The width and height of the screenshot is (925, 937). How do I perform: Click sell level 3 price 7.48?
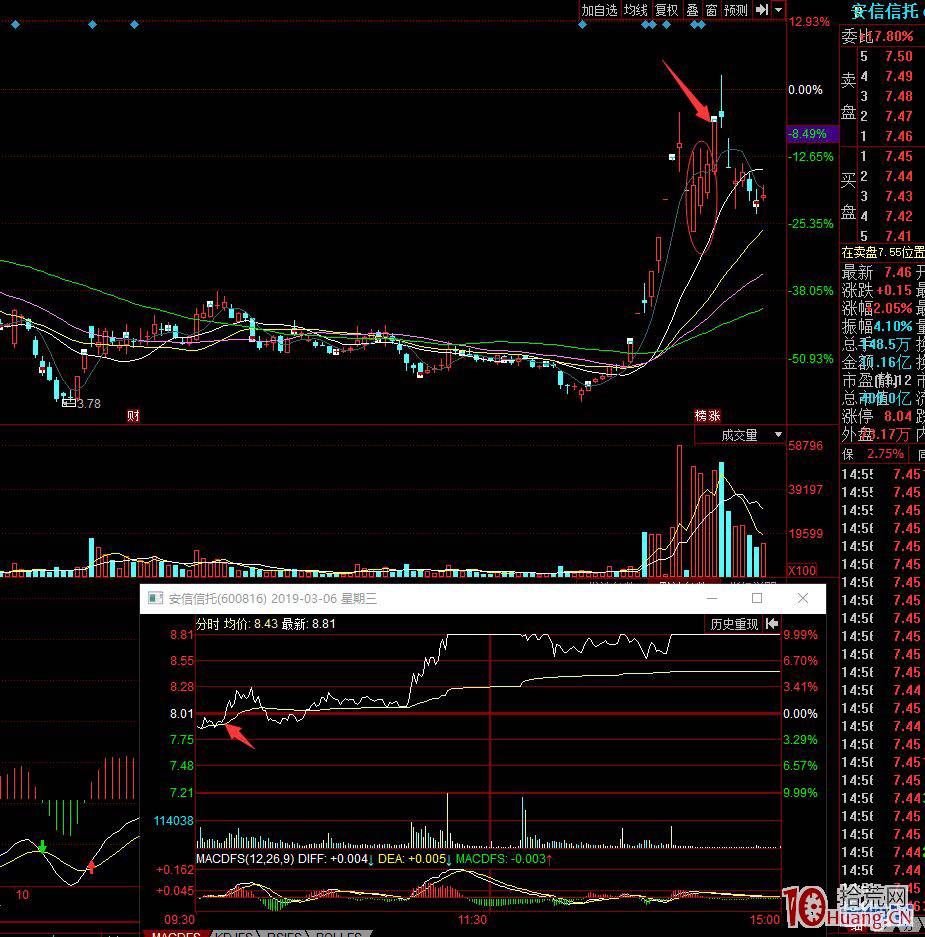click(899, 96)
